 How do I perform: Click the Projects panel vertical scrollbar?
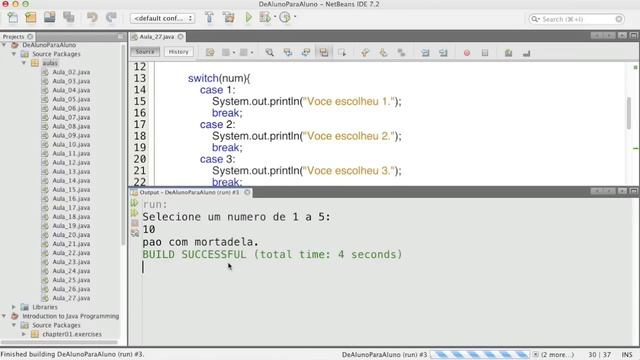pos(123,144)
